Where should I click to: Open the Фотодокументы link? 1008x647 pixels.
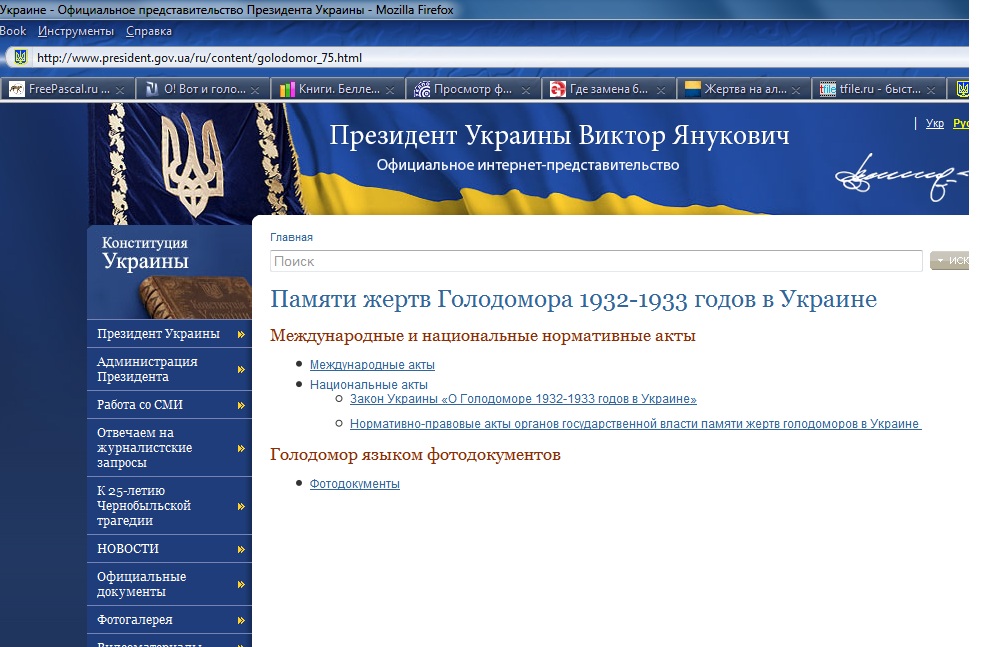click(354, 484)
